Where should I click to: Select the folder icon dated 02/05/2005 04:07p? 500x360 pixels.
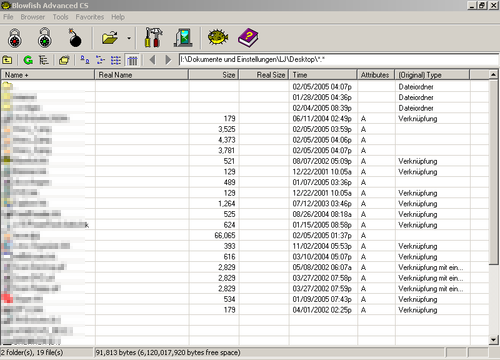(7, 86)
